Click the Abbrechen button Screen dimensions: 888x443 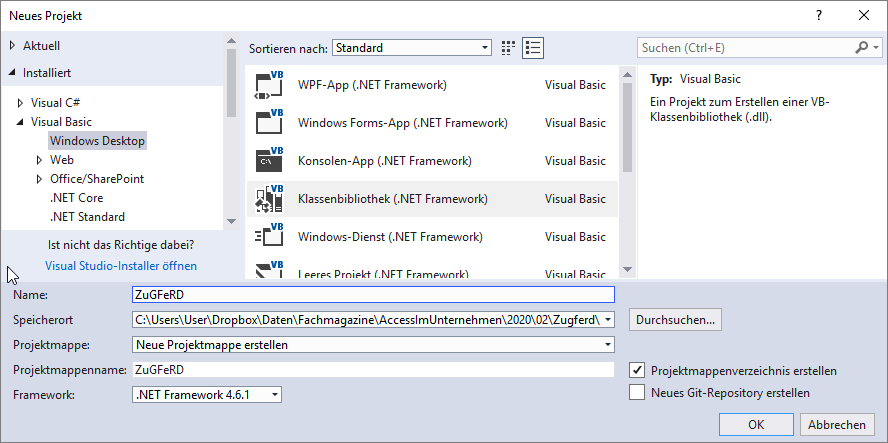pyautogui.click(x=837, y=425)
